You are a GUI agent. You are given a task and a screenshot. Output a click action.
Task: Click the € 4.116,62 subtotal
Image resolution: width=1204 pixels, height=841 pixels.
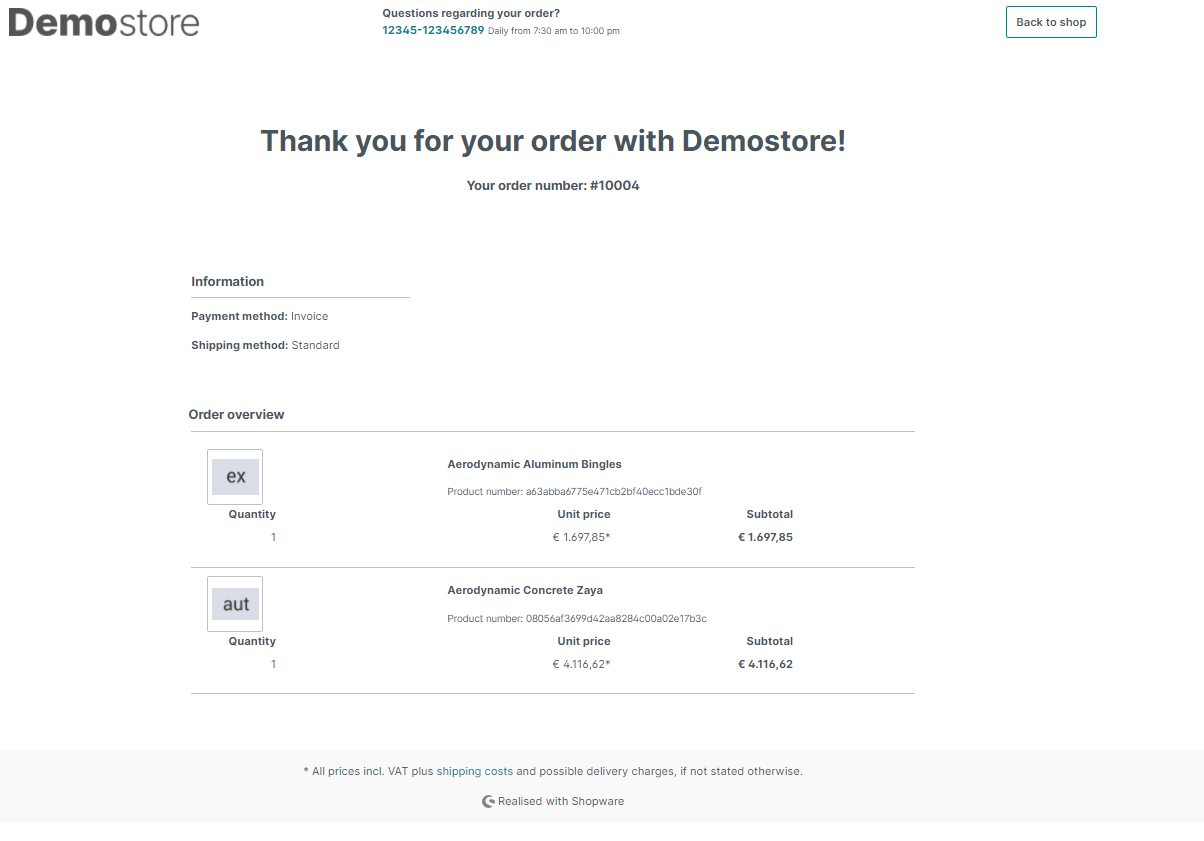click(765, 664)
